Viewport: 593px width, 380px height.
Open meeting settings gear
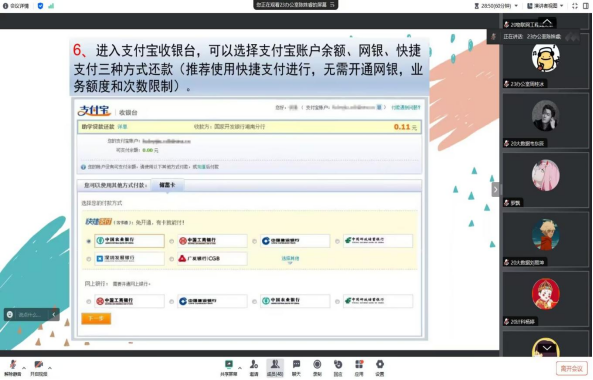click(x=379, y=368)
